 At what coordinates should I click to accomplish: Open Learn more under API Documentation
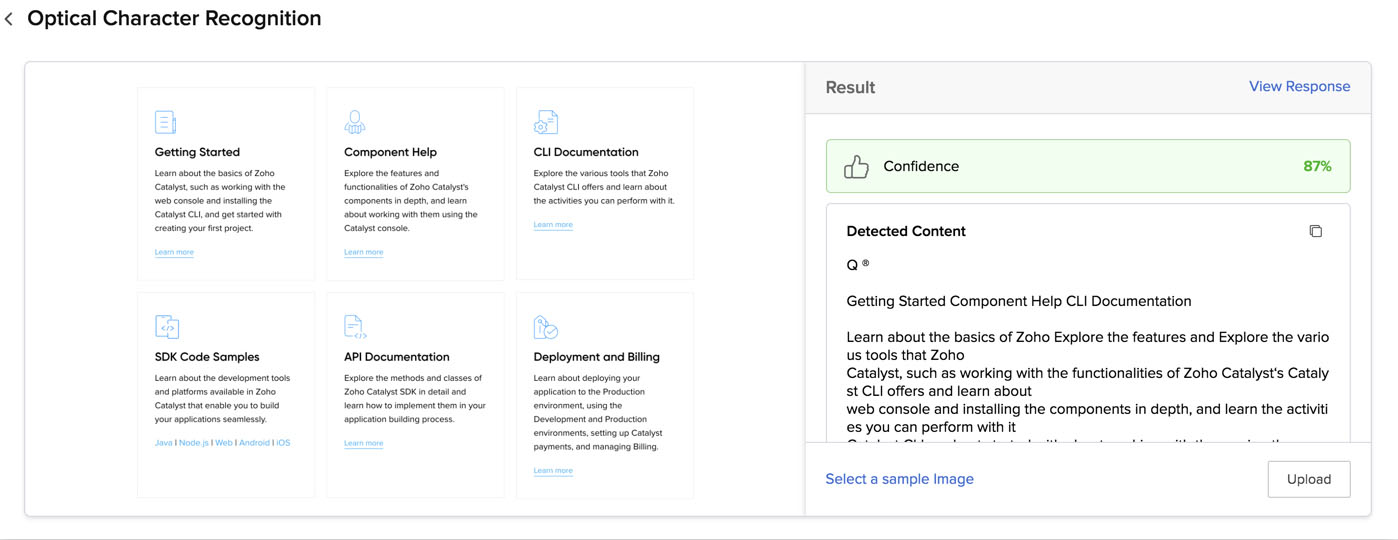point(363,443)
